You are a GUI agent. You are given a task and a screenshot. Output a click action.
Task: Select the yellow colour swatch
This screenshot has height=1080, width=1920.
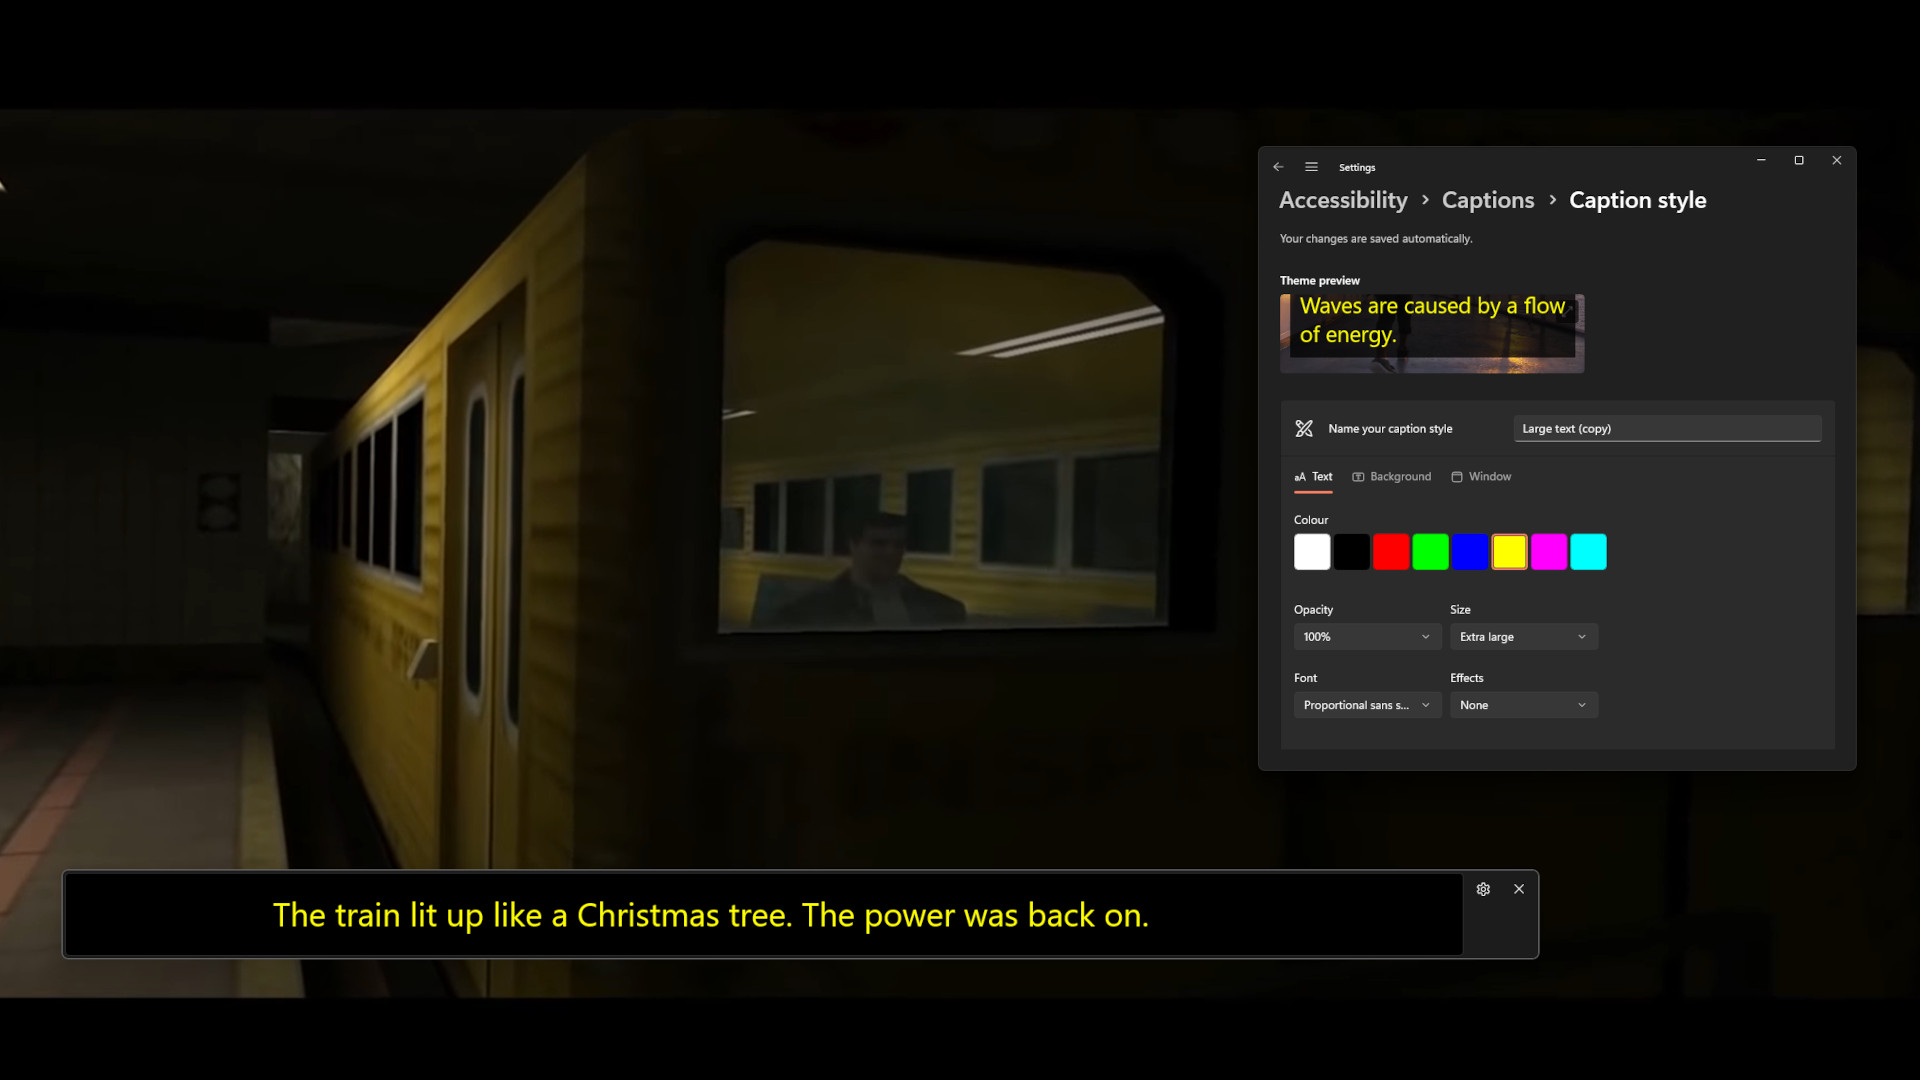click(1509, 551)
